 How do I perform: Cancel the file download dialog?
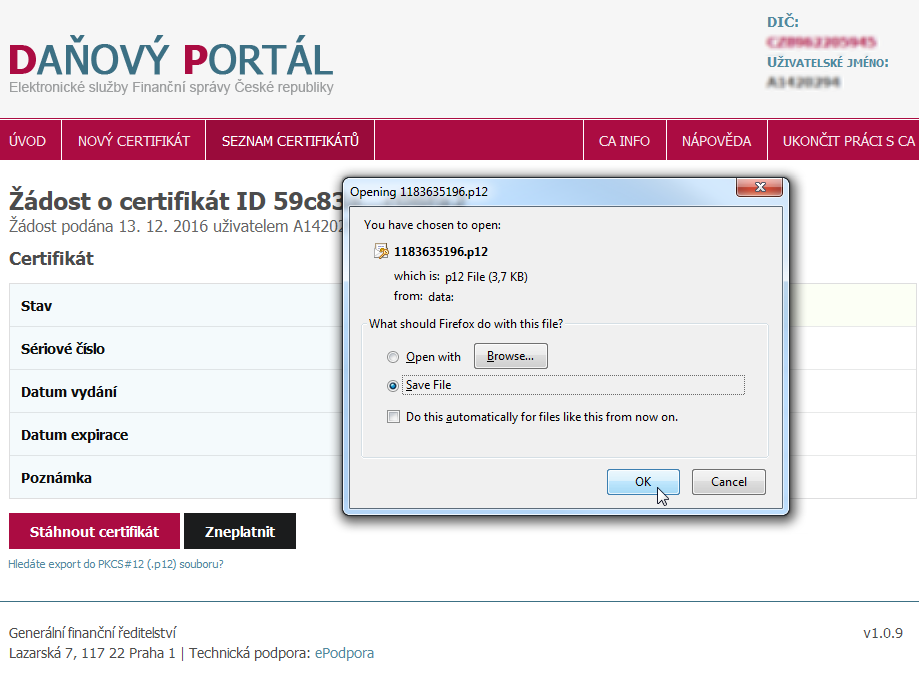(728, 481)
